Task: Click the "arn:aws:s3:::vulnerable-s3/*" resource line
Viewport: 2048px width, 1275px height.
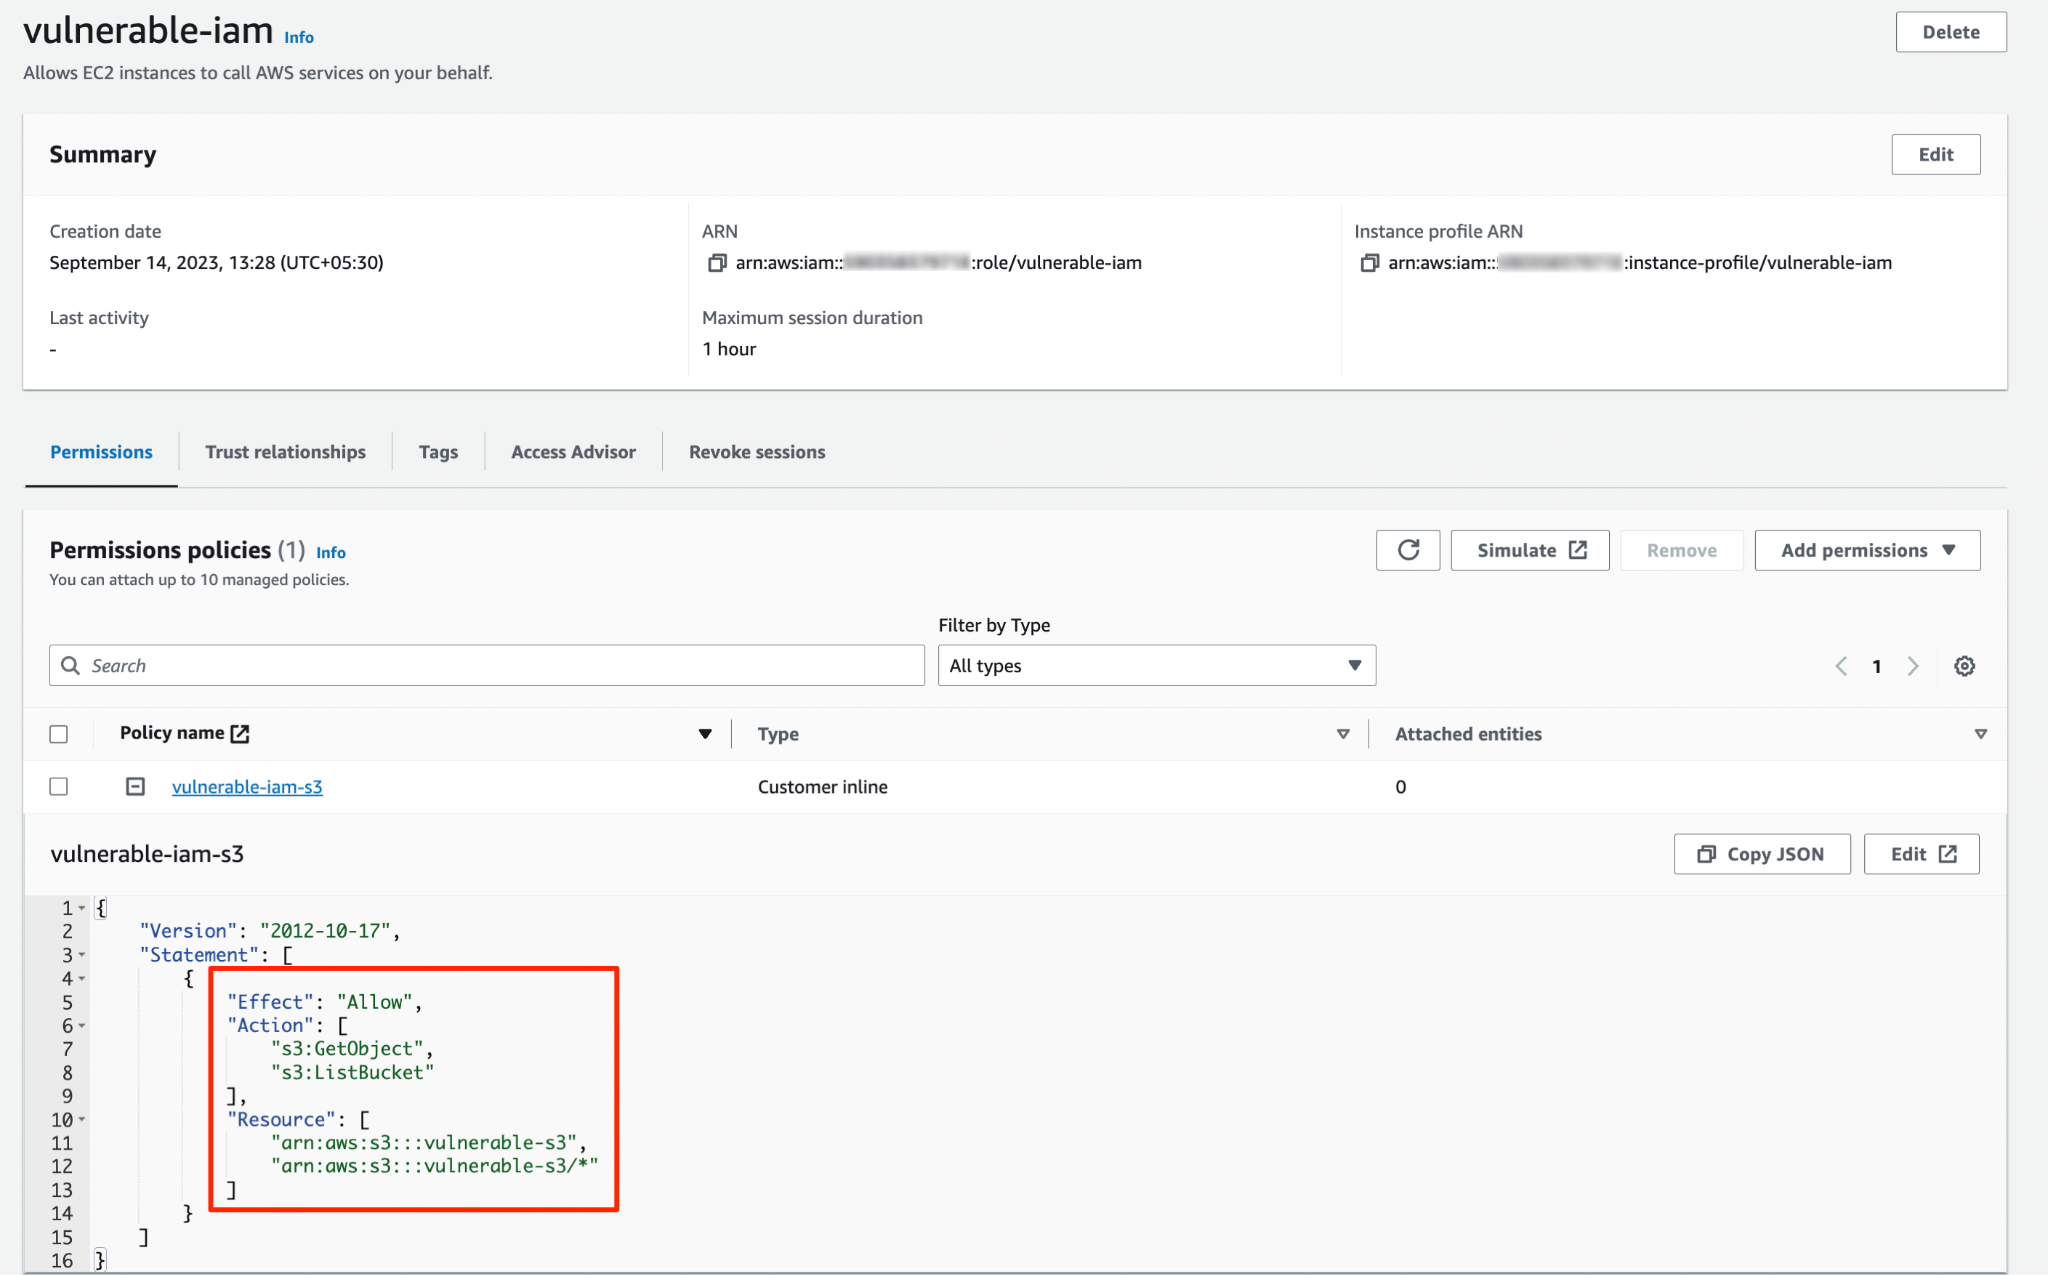Action: point(434,1166)
